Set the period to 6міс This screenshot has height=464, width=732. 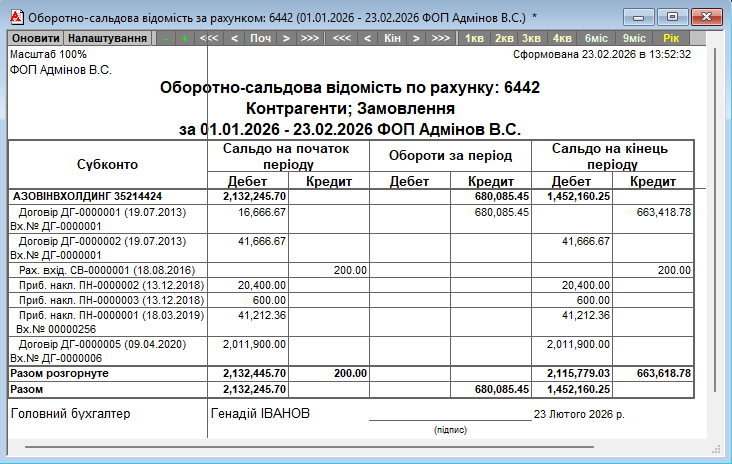(x=595, y=38)
